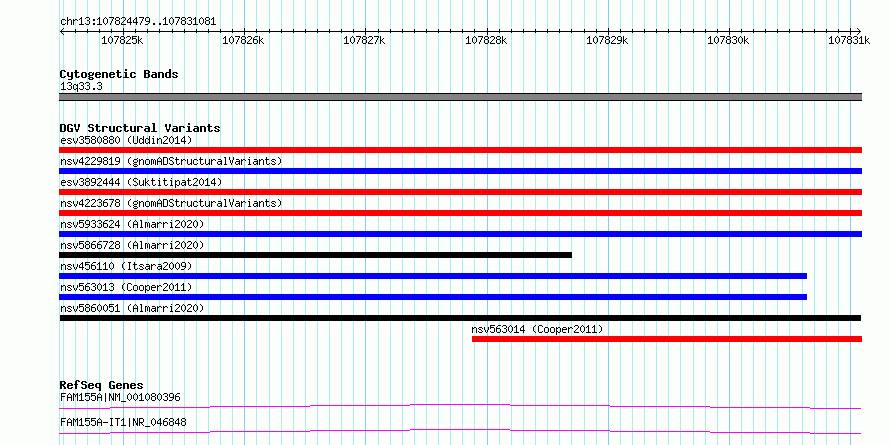
Task: Click the gray 13q33.3 cytogenetic band bar
Action: (460, 96)
